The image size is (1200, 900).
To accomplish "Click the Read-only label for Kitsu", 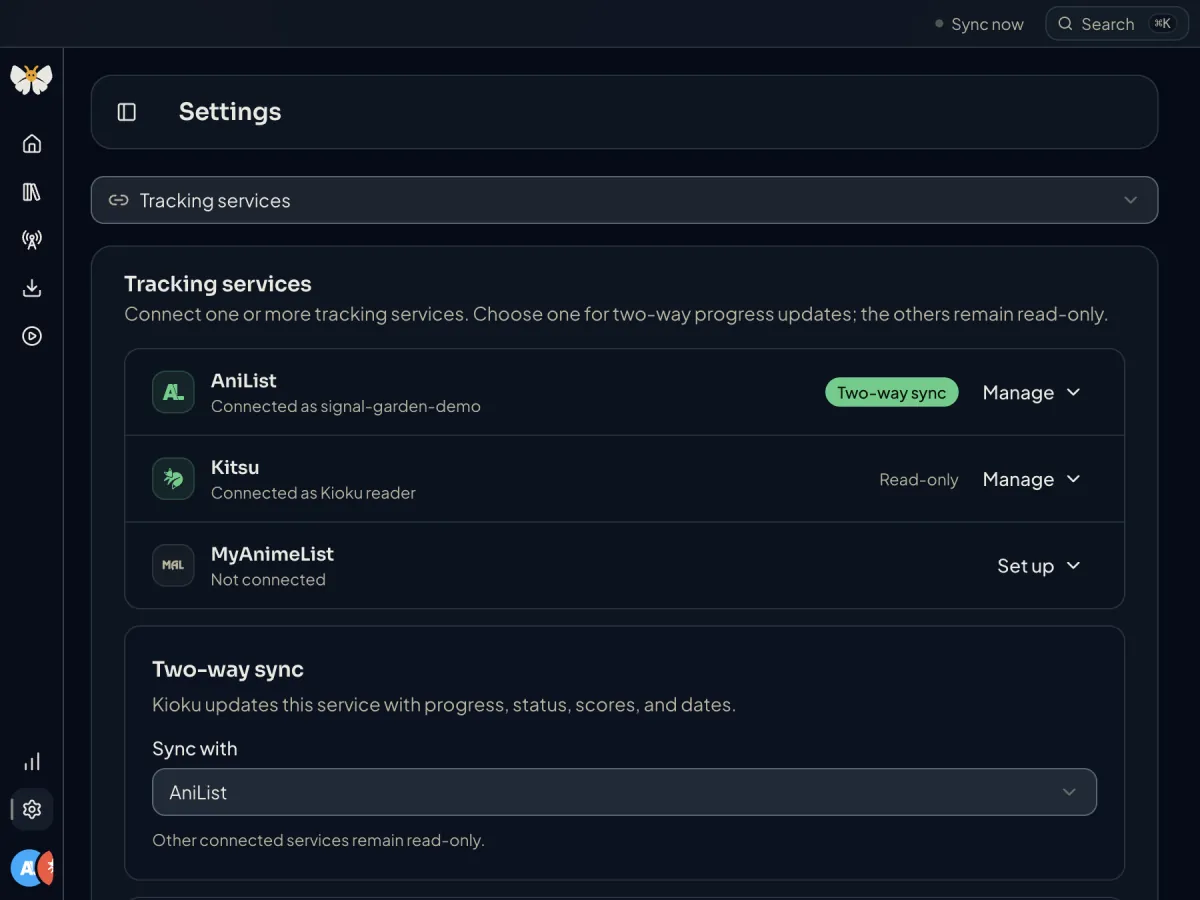I will click(919, 480).
